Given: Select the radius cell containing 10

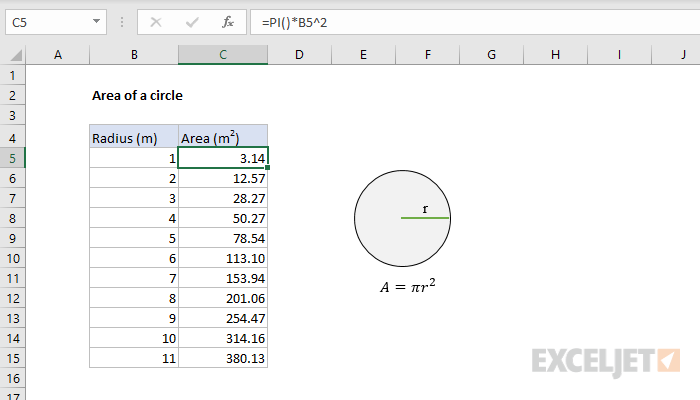Looking at the screenshot, I should 134,338.
